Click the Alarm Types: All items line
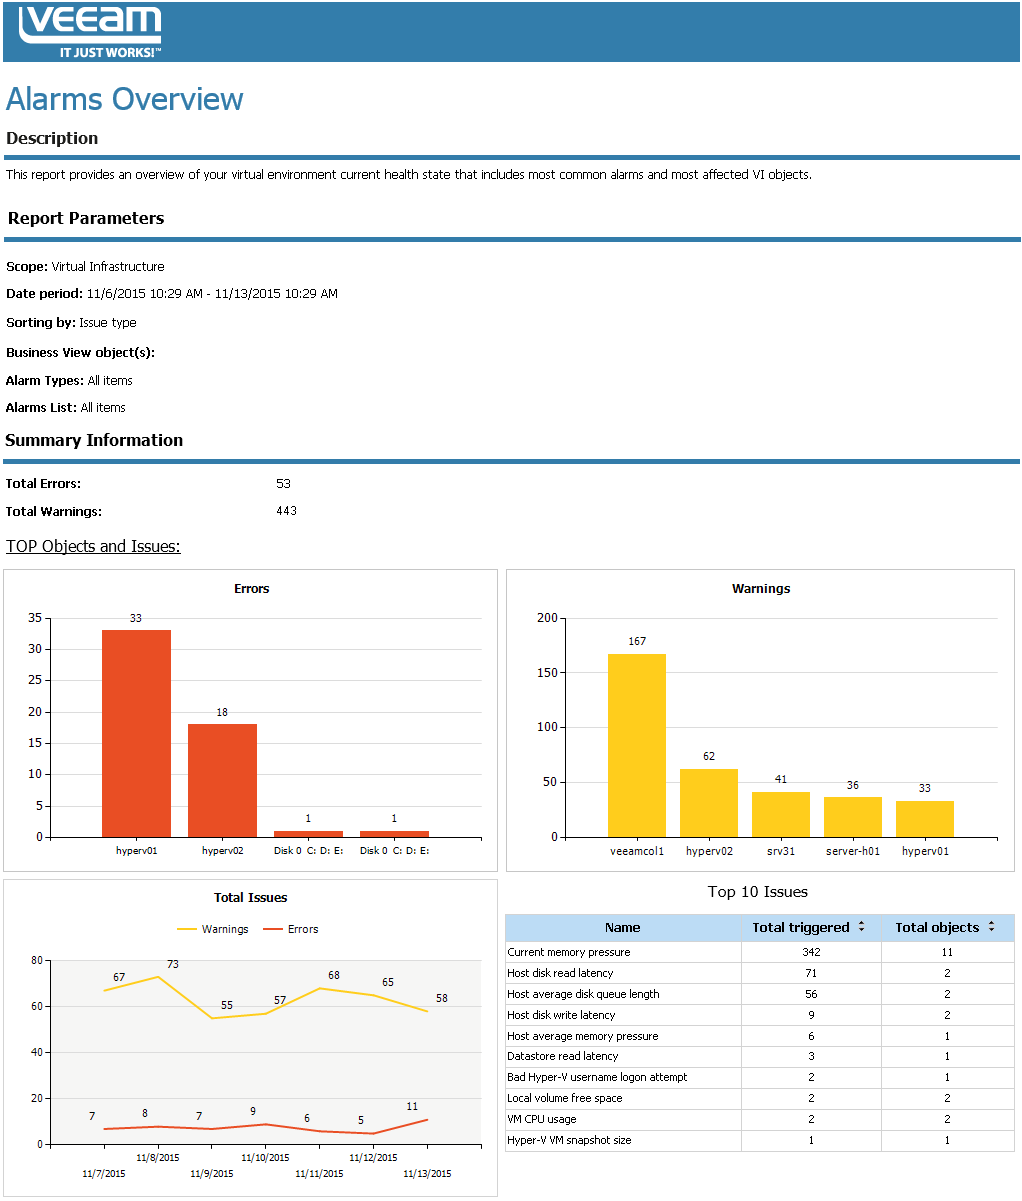 (x=69, y=381)
